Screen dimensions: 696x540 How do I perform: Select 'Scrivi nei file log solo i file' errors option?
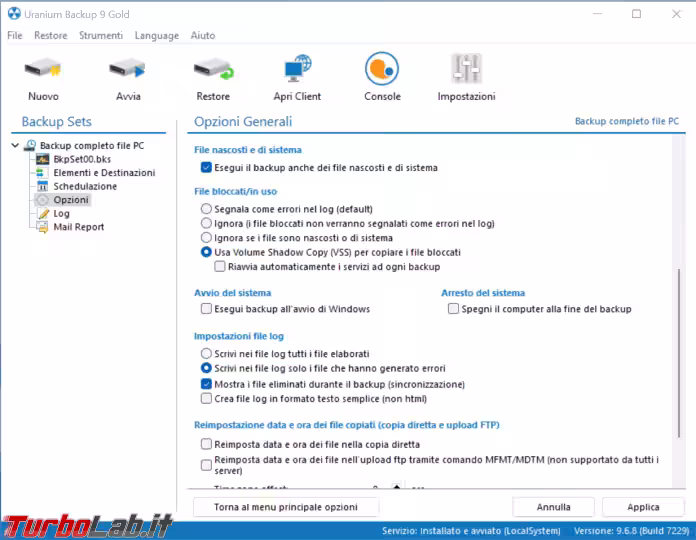(206, 368)
